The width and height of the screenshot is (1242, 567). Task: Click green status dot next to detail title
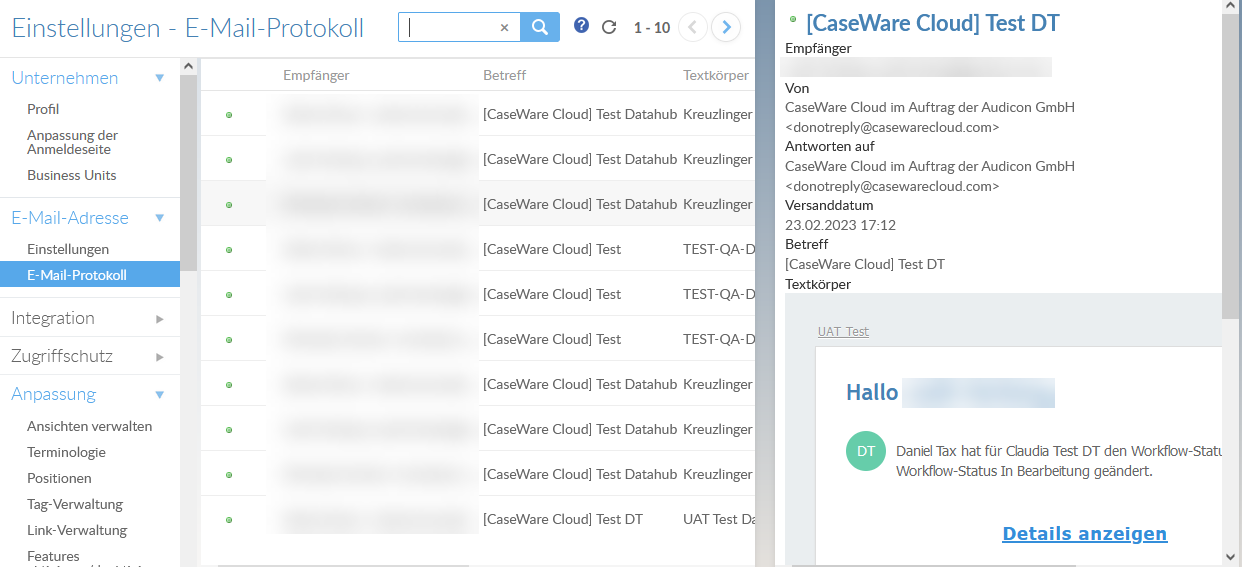[x=793, y=19]
